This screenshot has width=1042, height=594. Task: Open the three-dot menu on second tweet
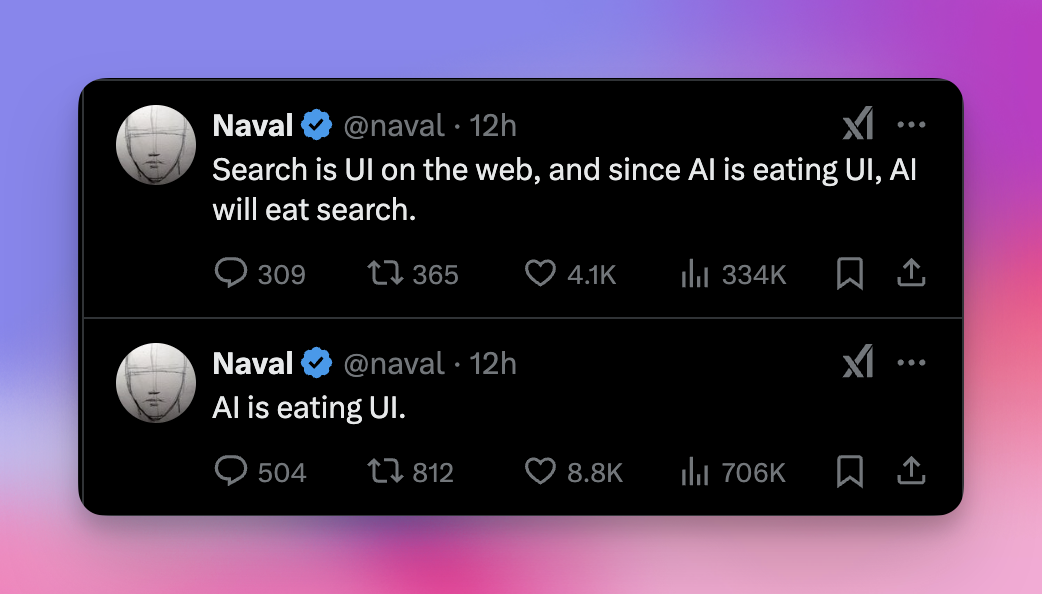(x=911, y=362)
